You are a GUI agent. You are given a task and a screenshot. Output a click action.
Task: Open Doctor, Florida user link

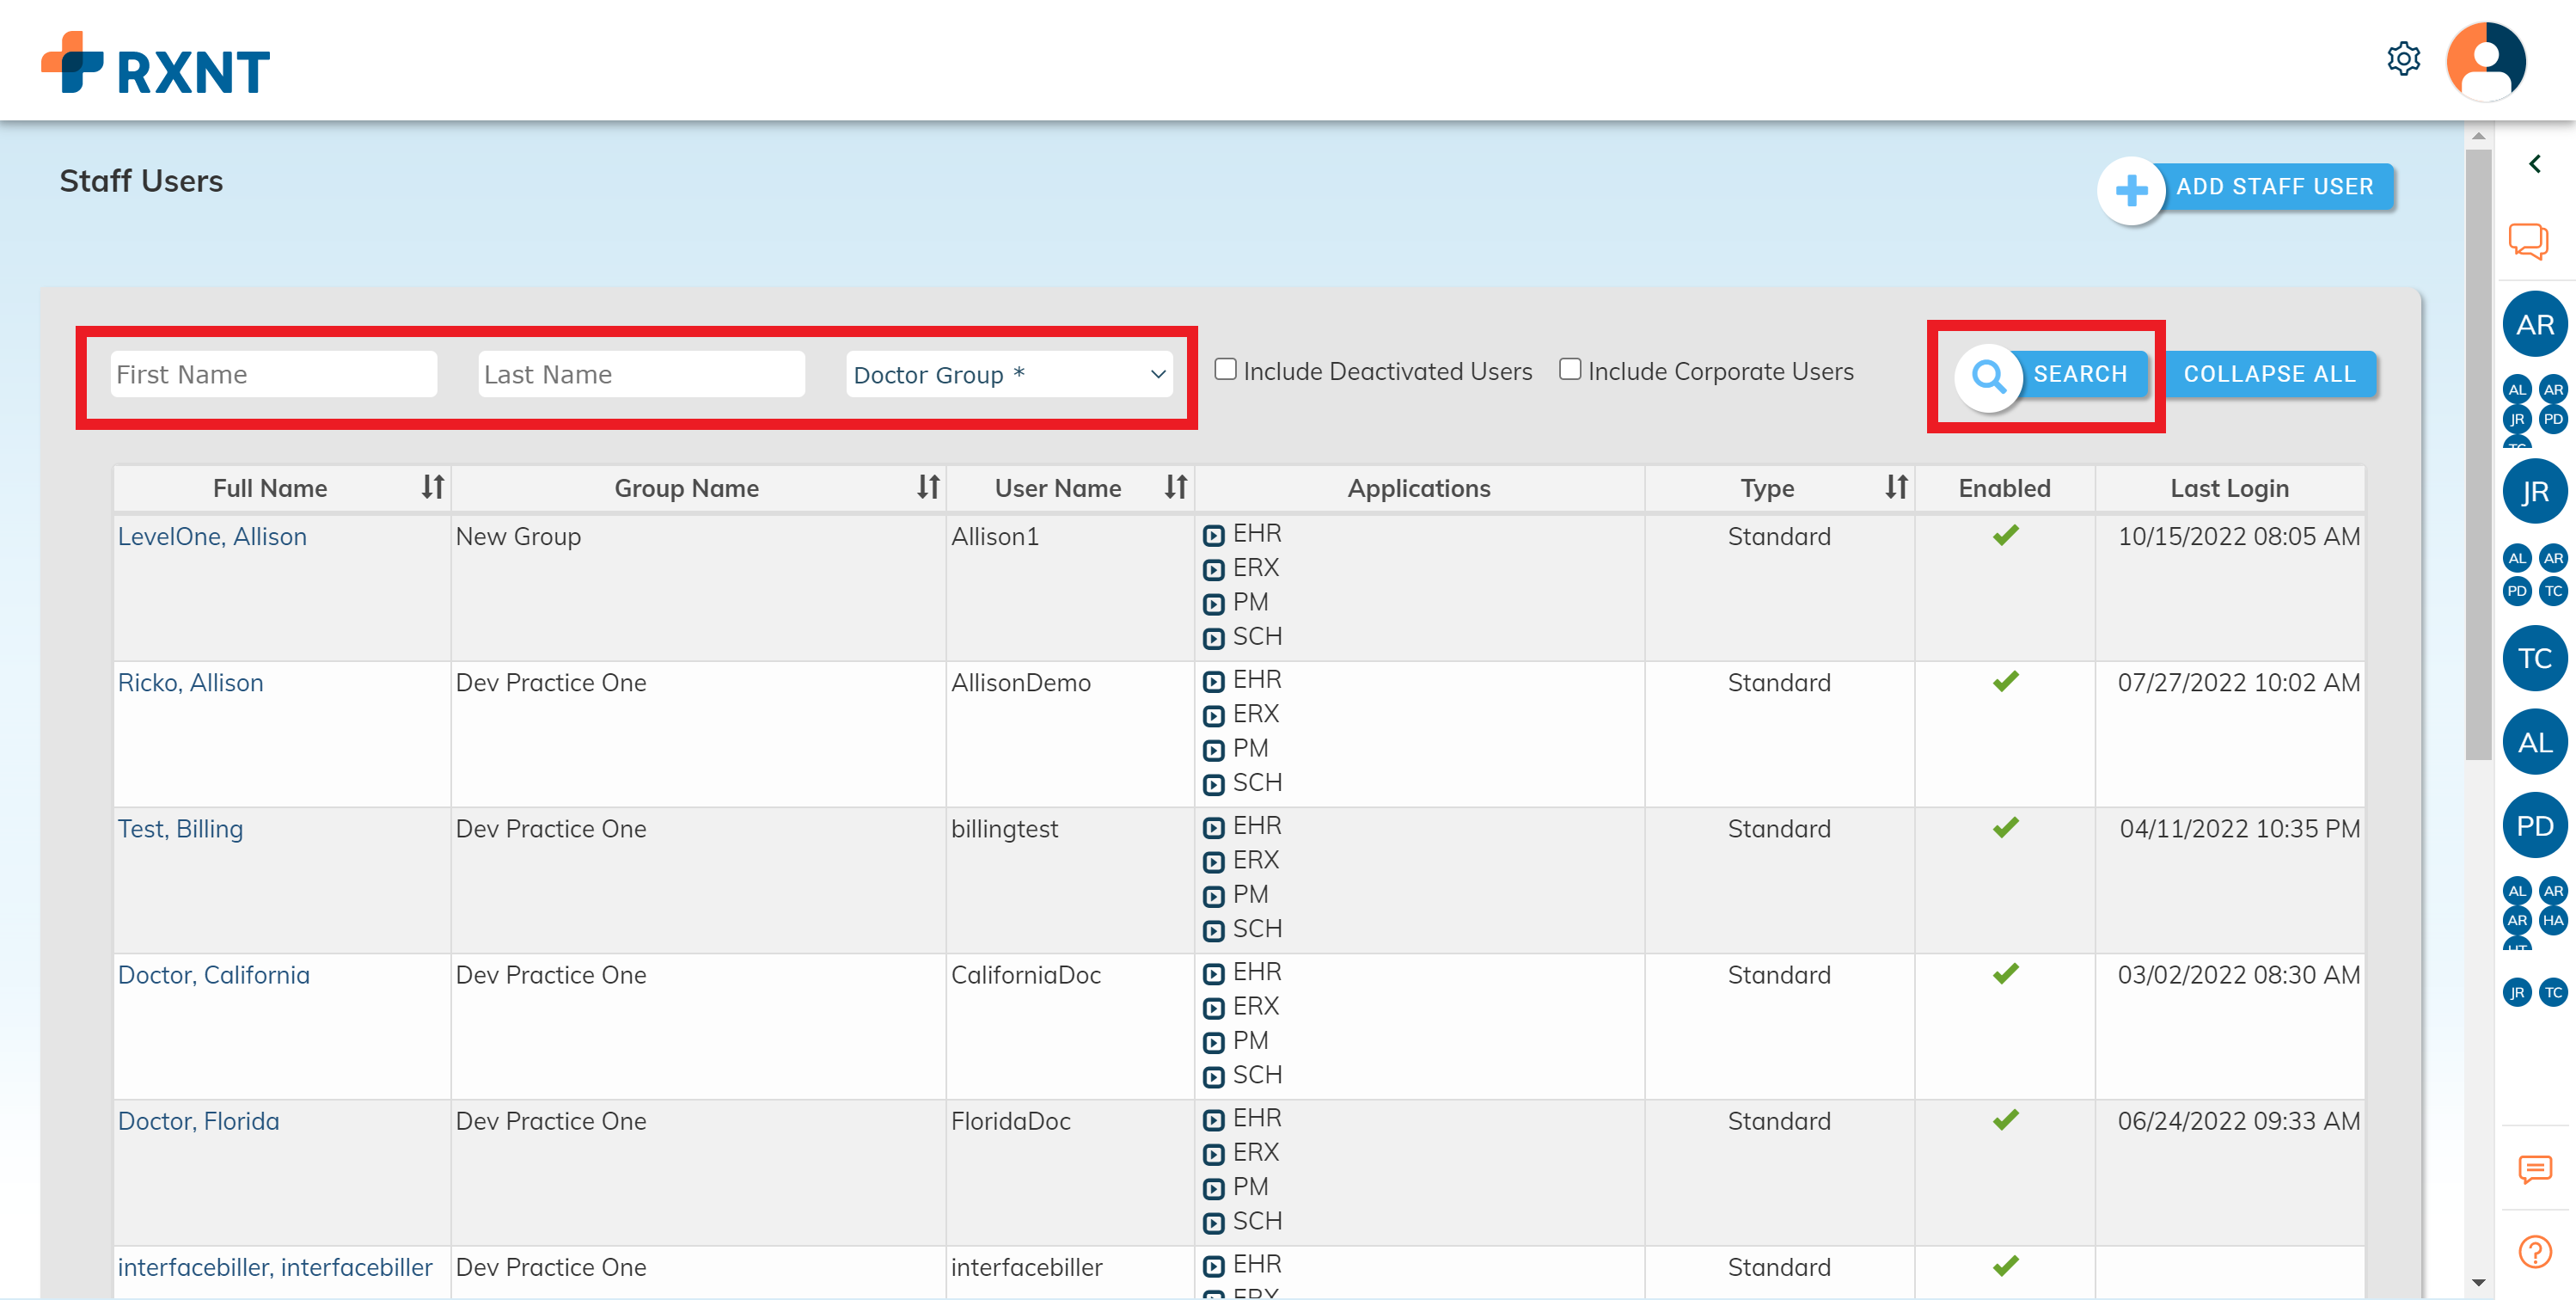(198, 1120)
